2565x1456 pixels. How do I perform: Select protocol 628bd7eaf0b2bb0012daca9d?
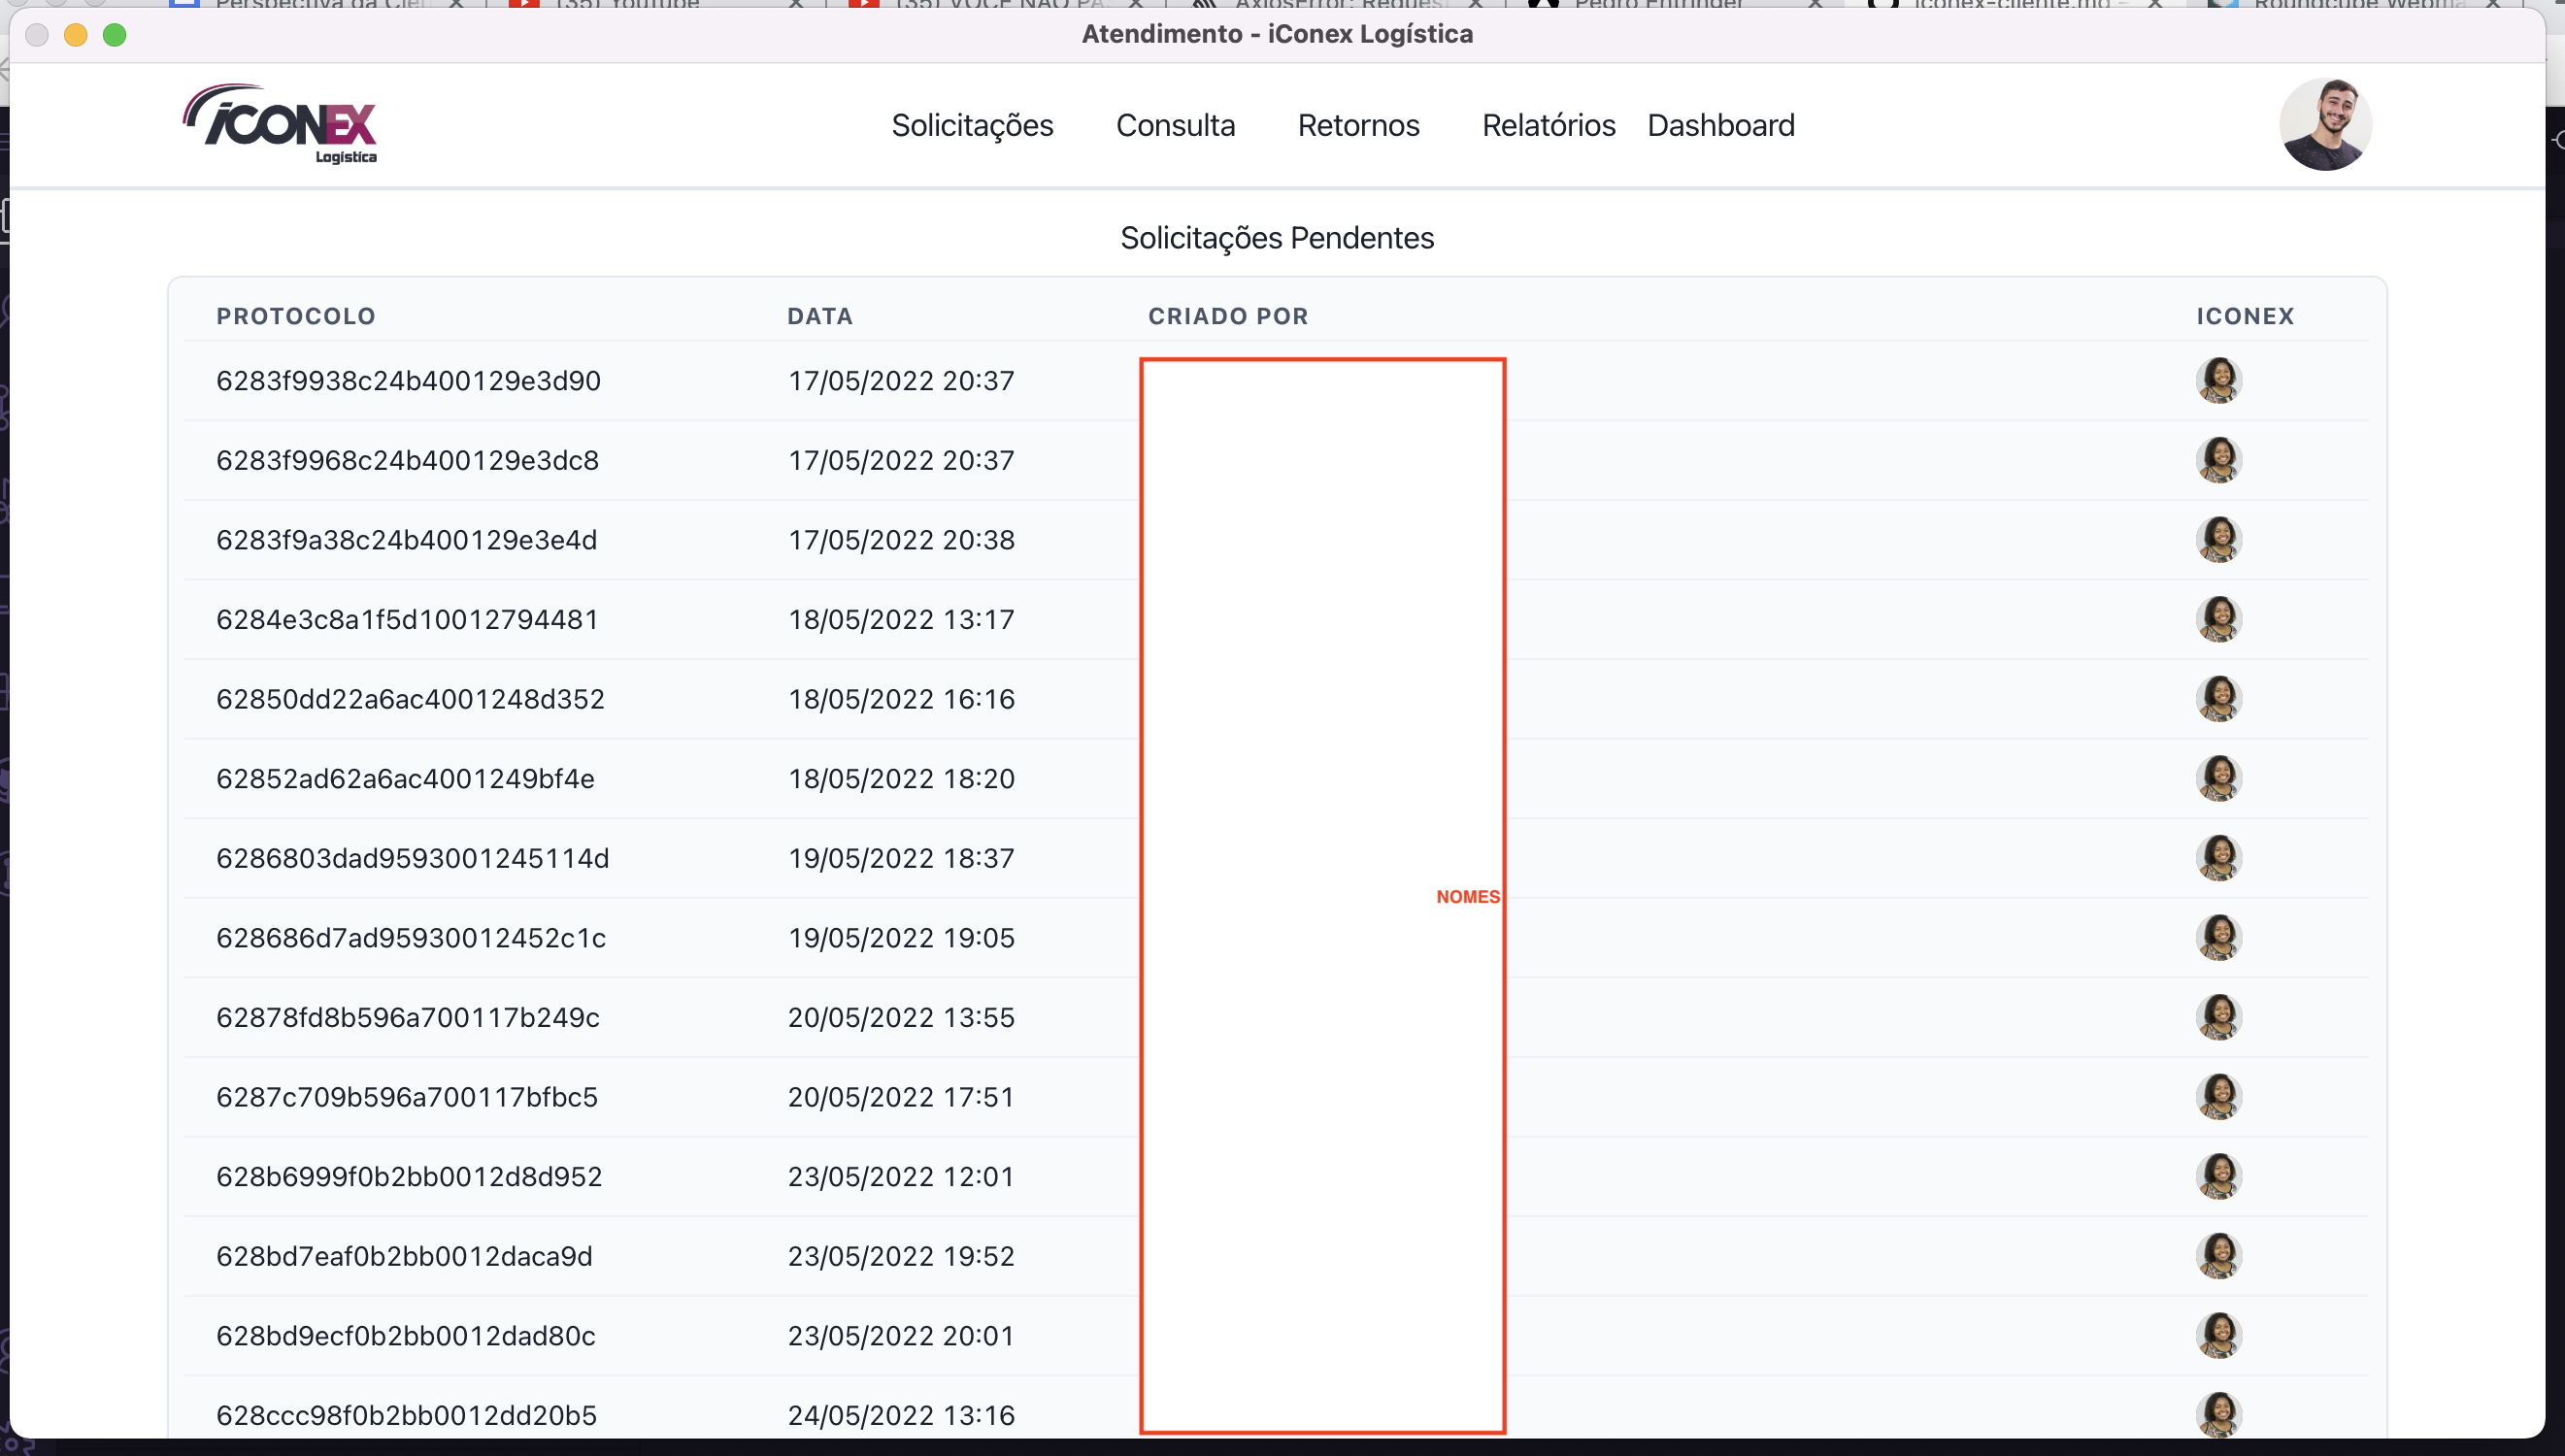click(404, 1256)
